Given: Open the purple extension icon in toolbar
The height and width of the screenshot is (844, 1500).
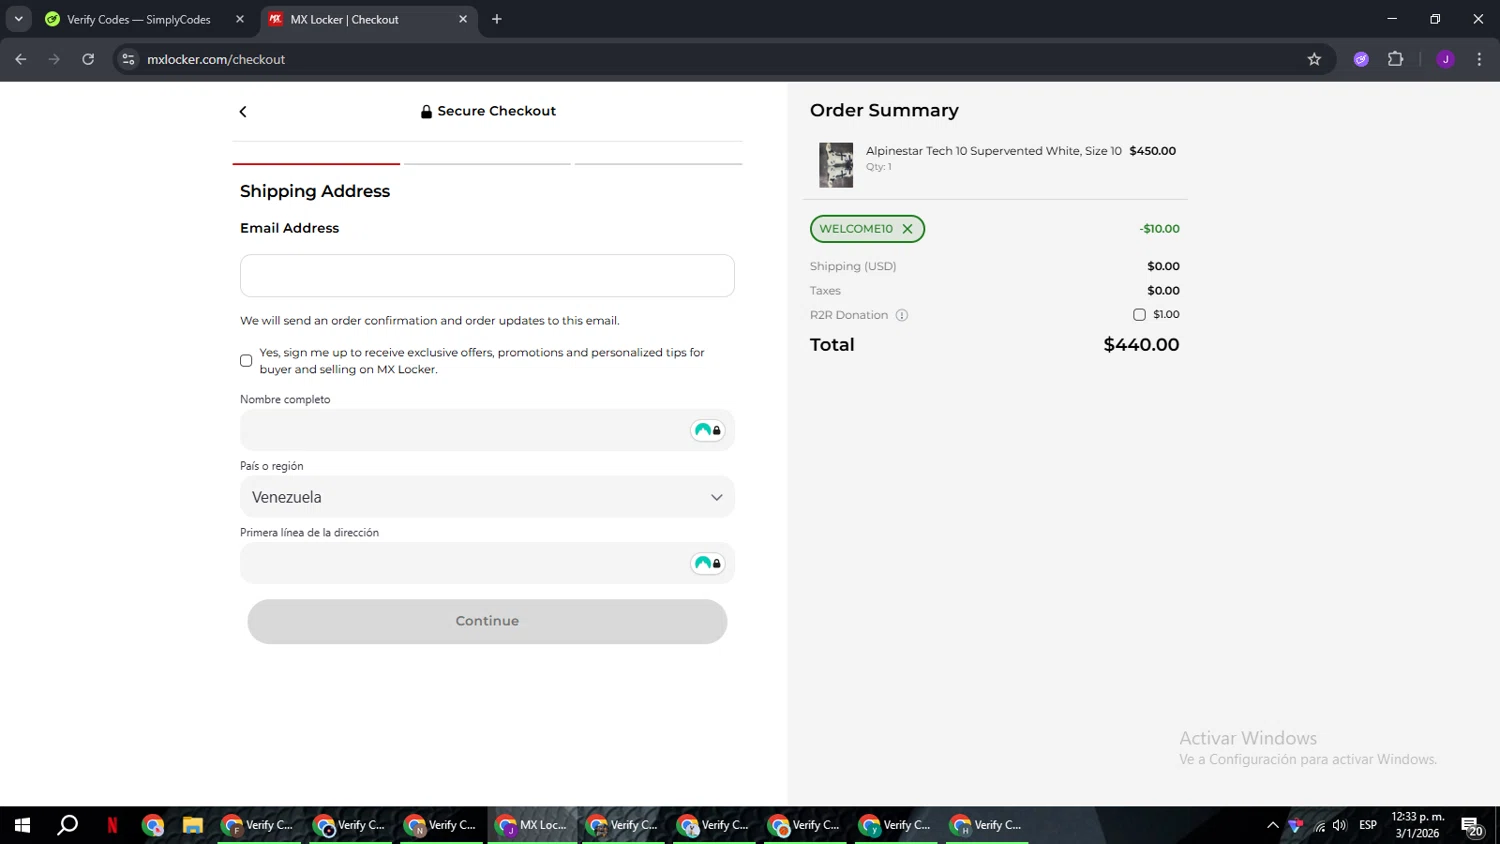Looking at the screenshot, I should [1361, 60].
